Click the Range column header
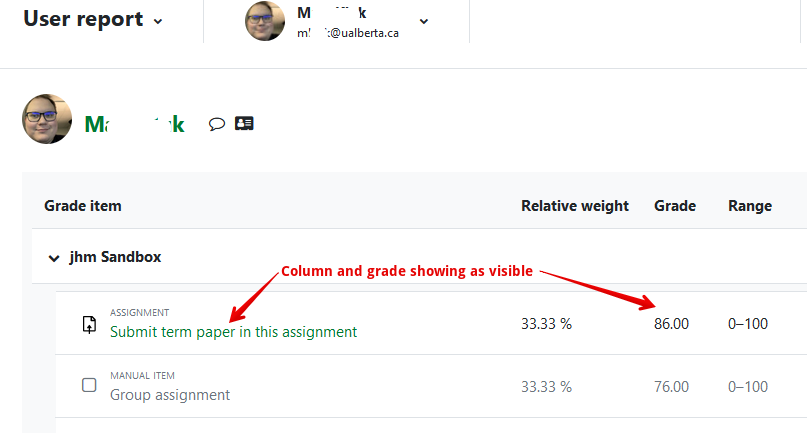The image size is (807, 433). (750, 206)
